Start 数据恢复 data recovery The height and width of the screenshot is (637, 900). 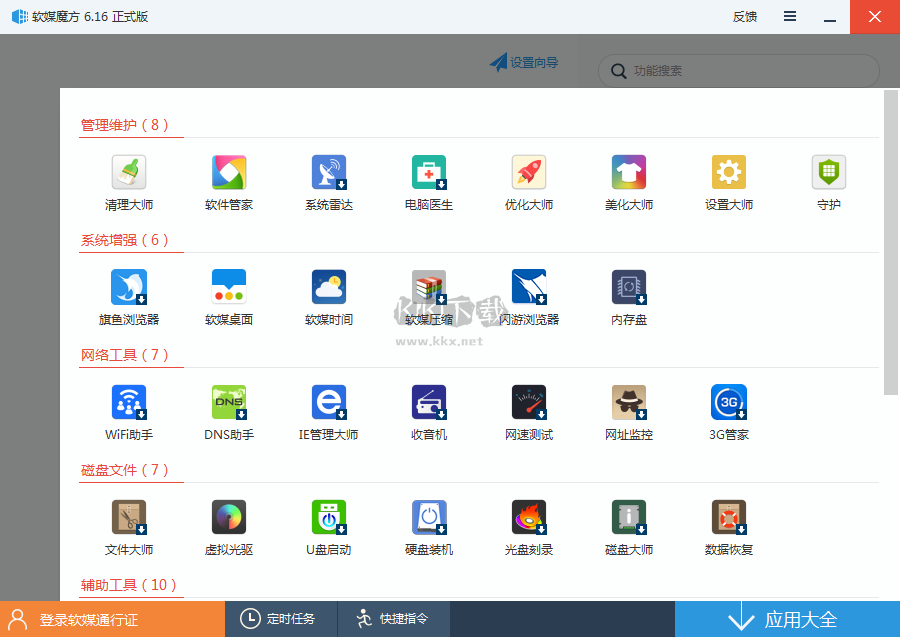[728, 526]
